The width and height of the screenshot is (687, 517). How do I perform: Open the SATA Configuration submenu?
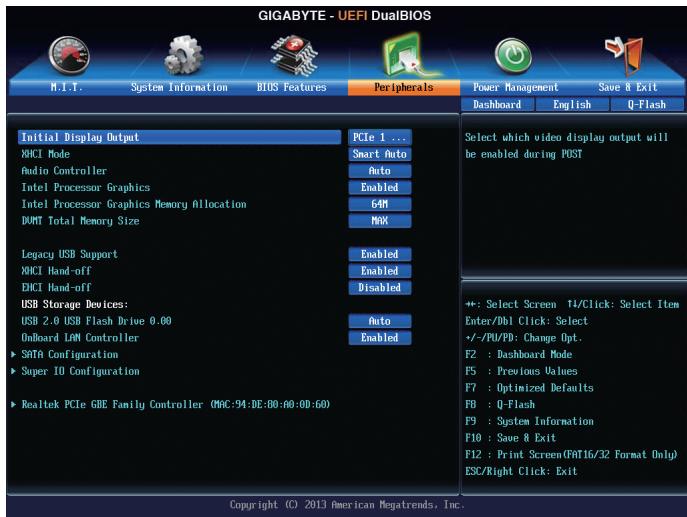pos(70,354)
